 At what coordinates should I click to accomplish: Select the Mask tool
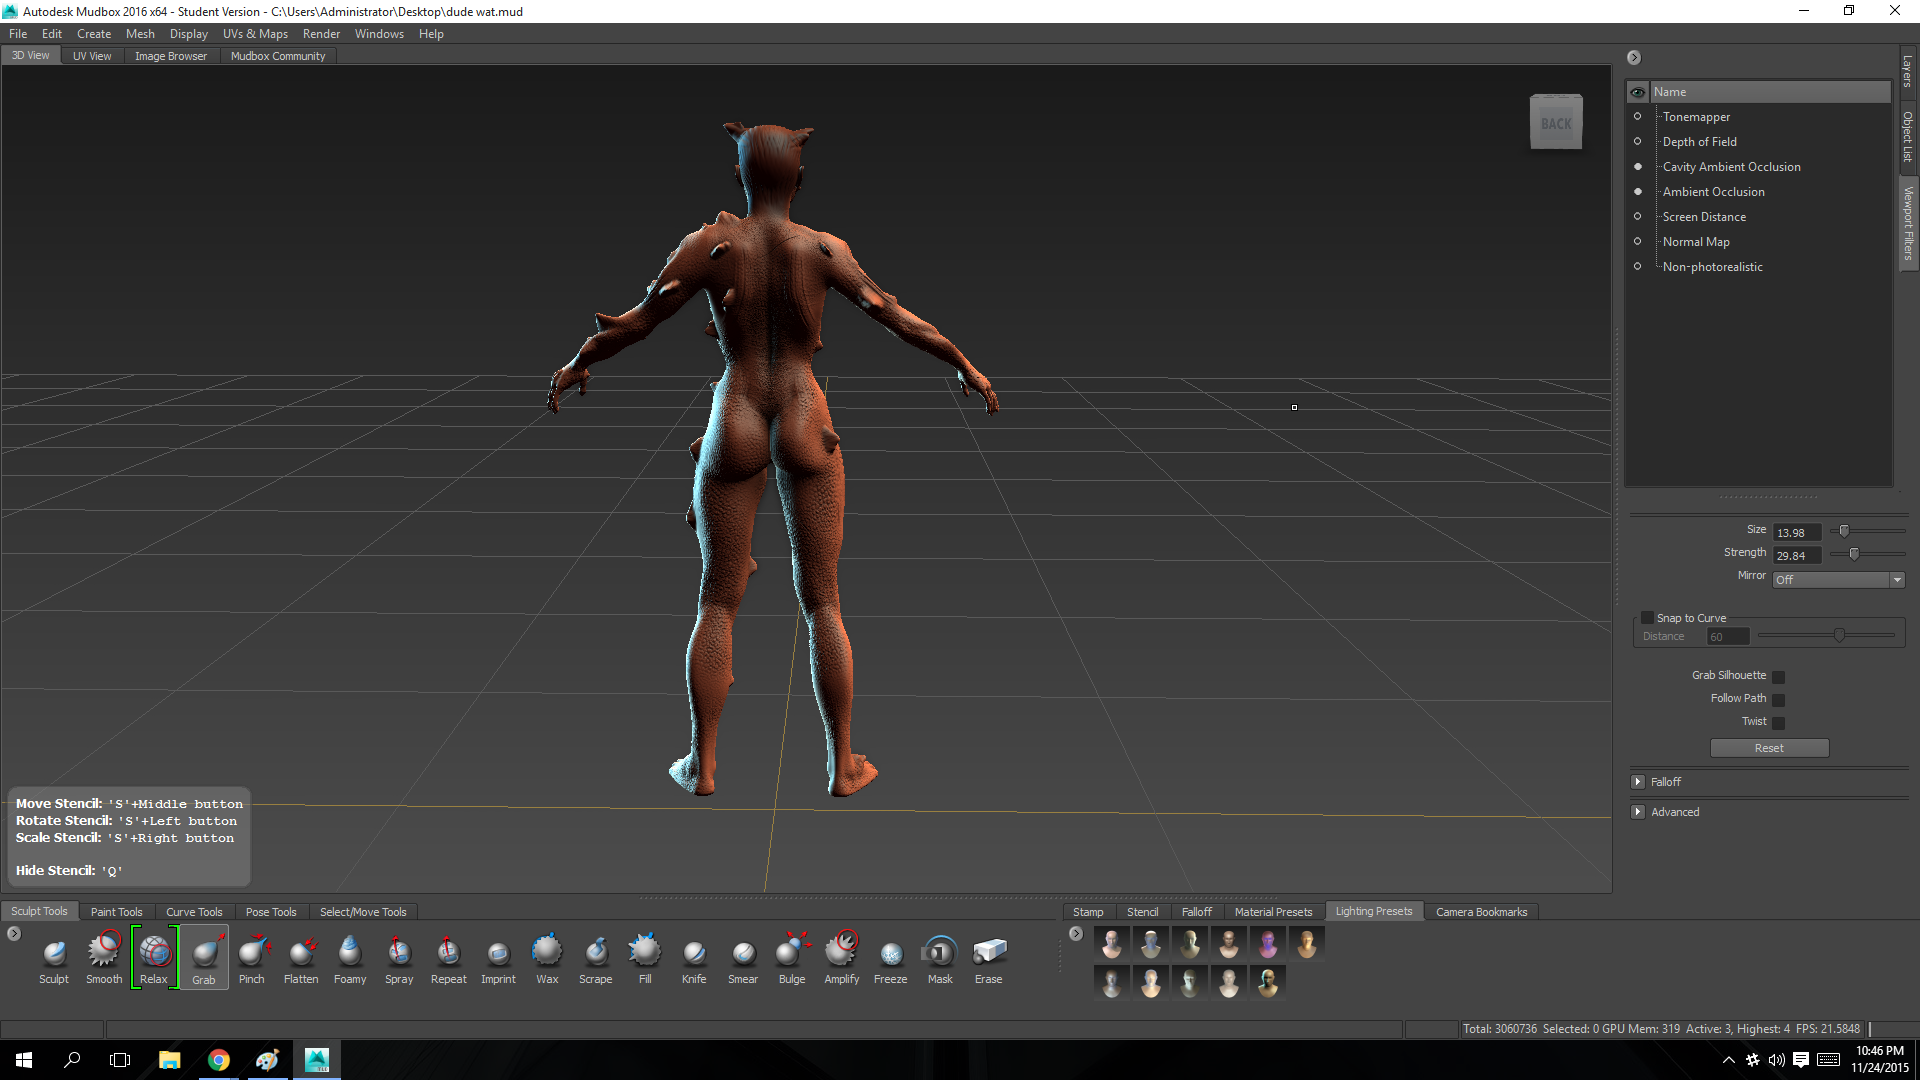click(x=940, y=959)
